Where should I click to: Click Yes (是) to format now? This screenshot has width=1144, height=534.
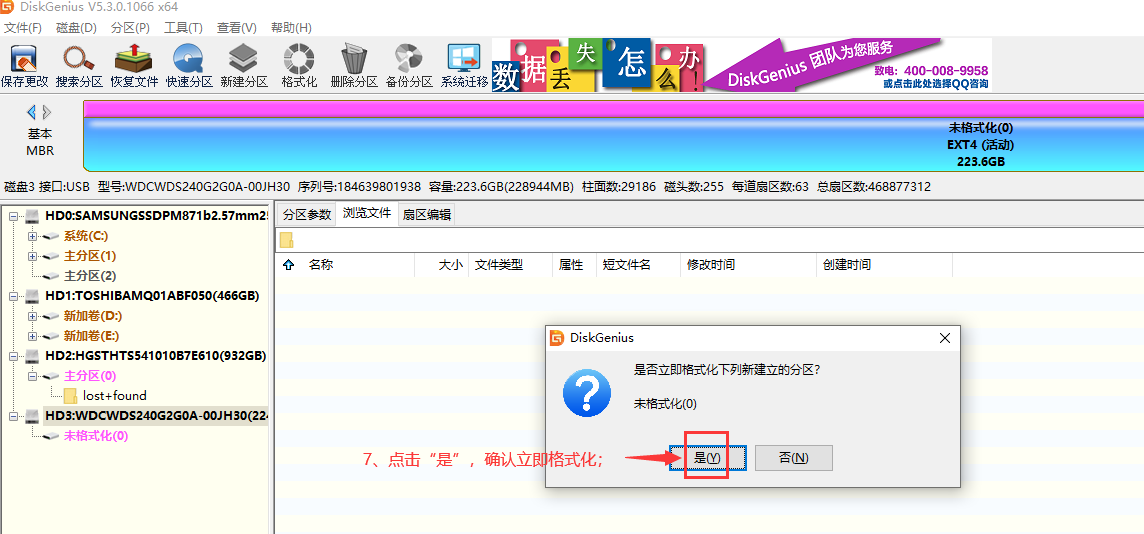coord(708,457)
